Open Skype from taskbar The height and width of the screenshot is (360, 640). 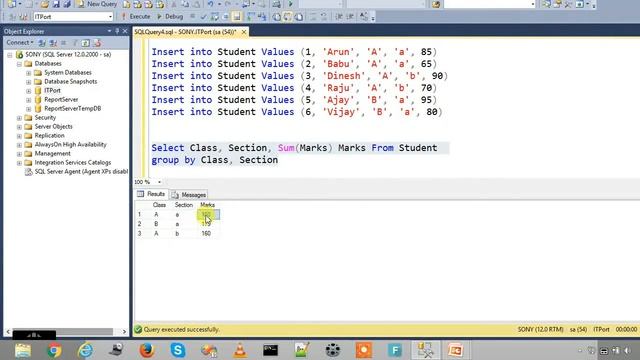(x=178, y=350)
